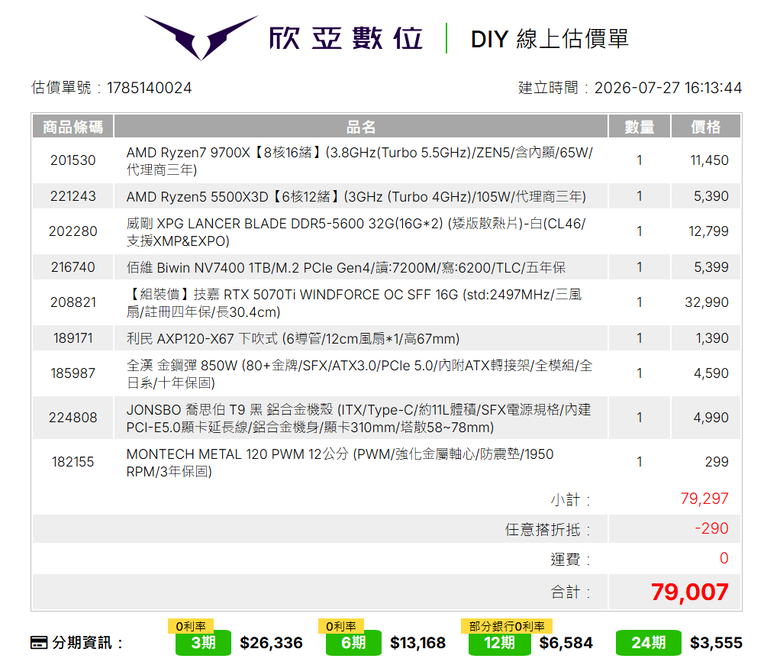Click the 技嘉 RTX 5070Ti WINDFORCE item
Viewport: 780px width, 665px height.
pyautogui.click(x=354, y=303)
